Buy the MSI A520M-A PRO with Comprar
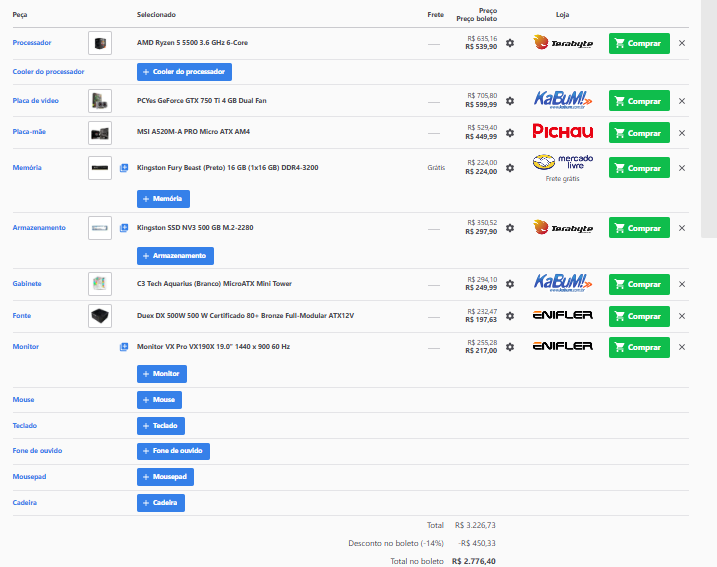 pyautogui.click(x=639, y=133)
